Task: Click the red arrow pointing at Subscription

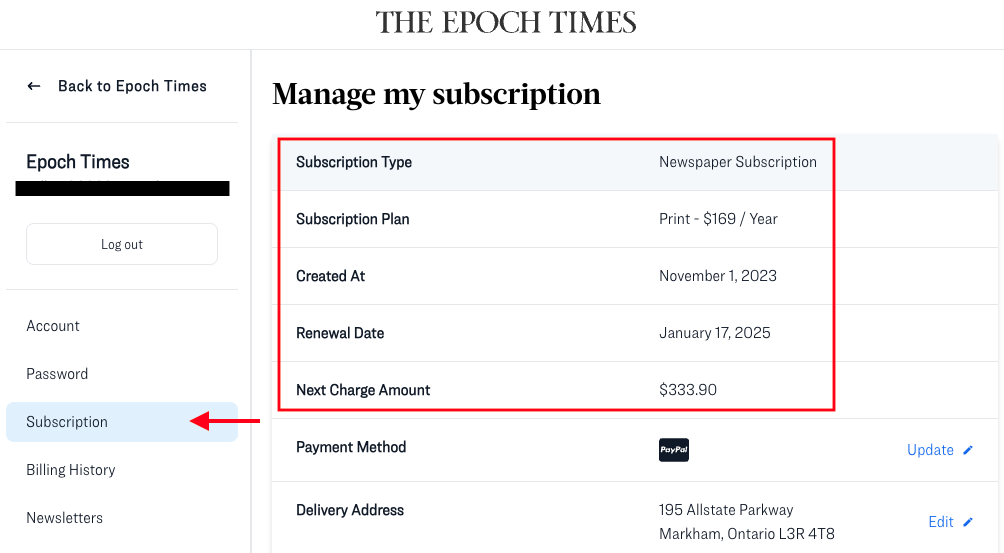Action: (224, 422)
